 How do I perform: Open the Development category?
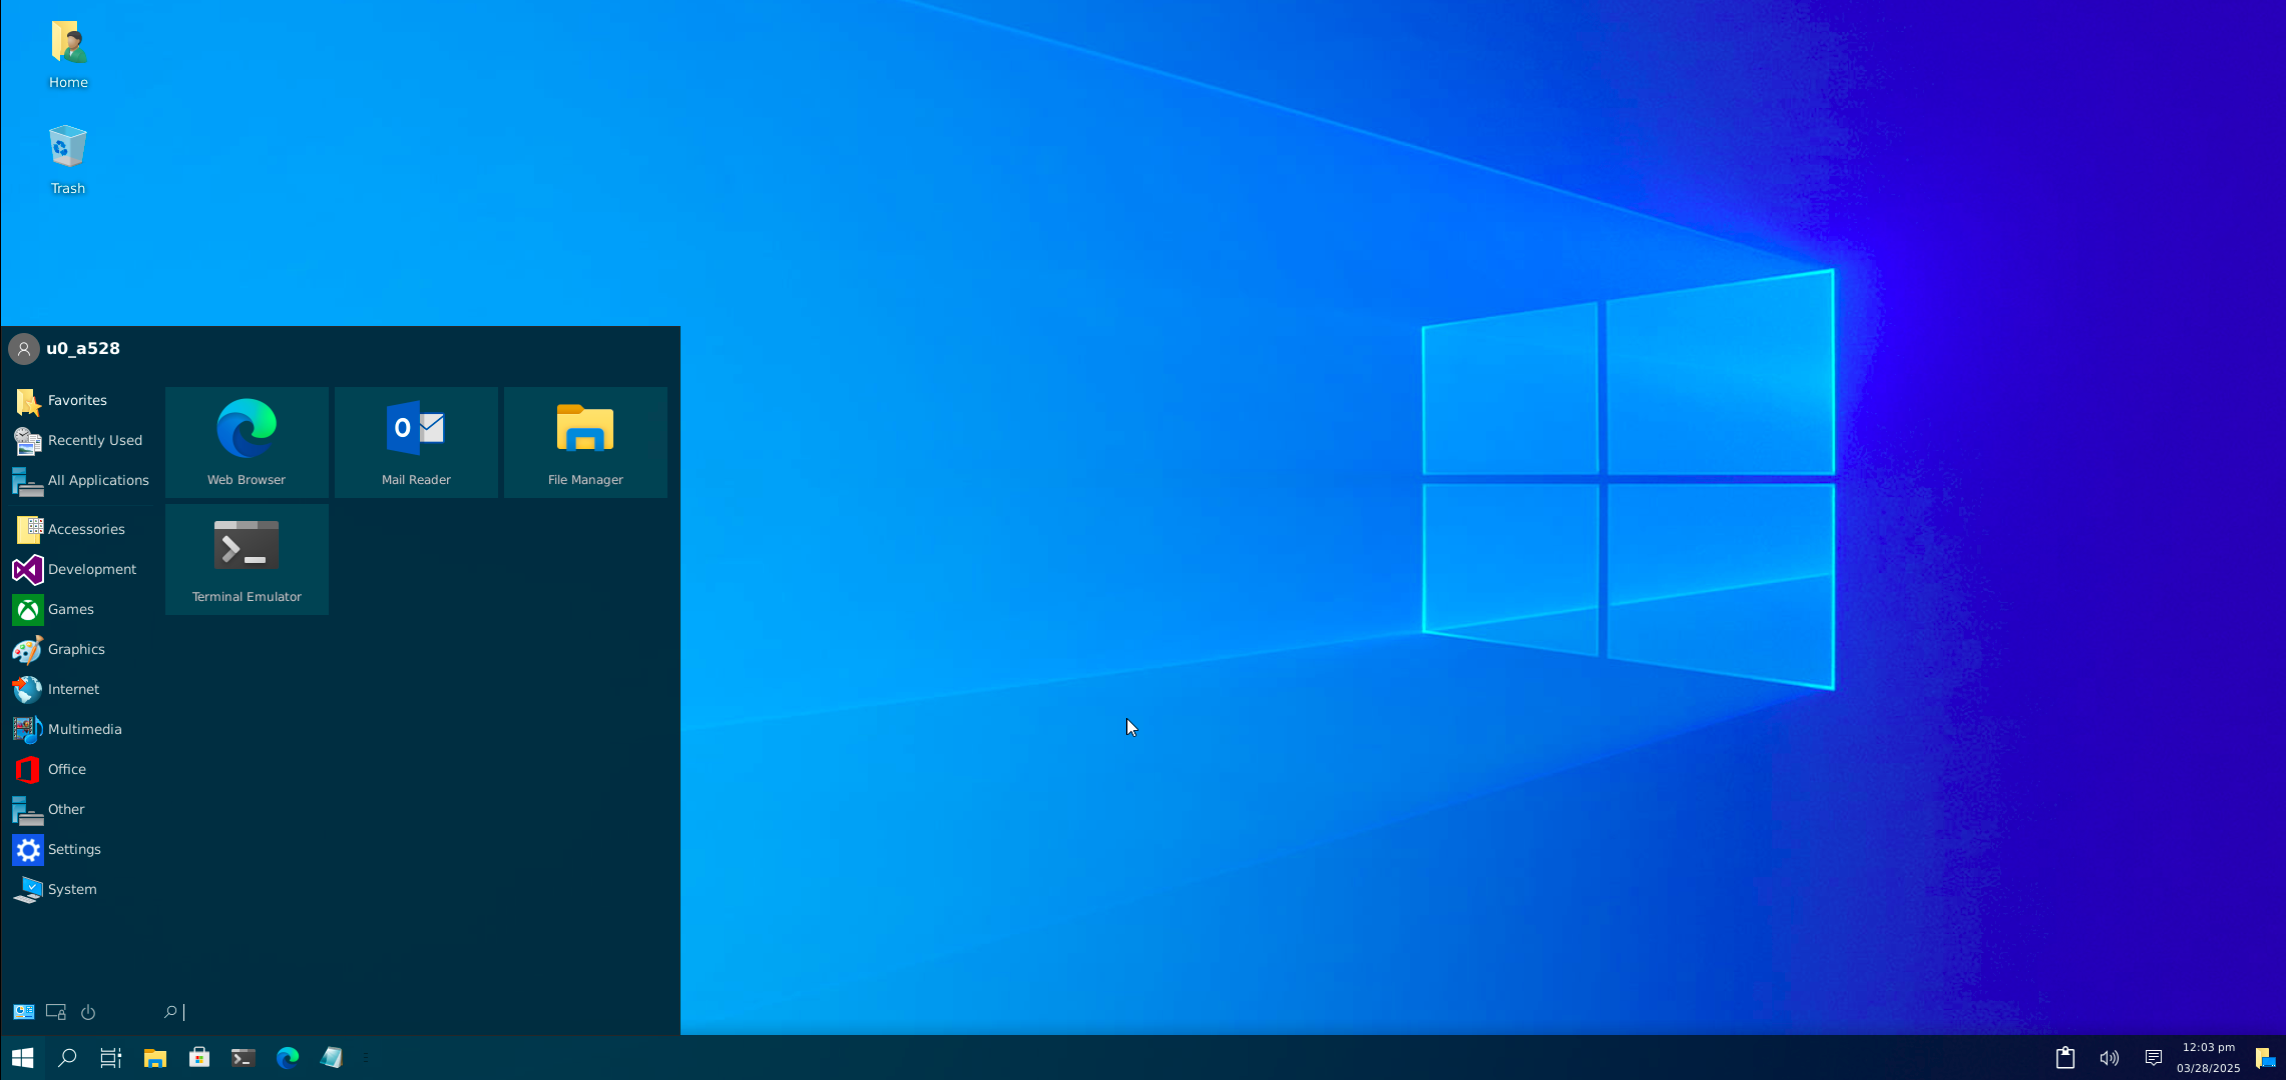[x=80, y=569]
